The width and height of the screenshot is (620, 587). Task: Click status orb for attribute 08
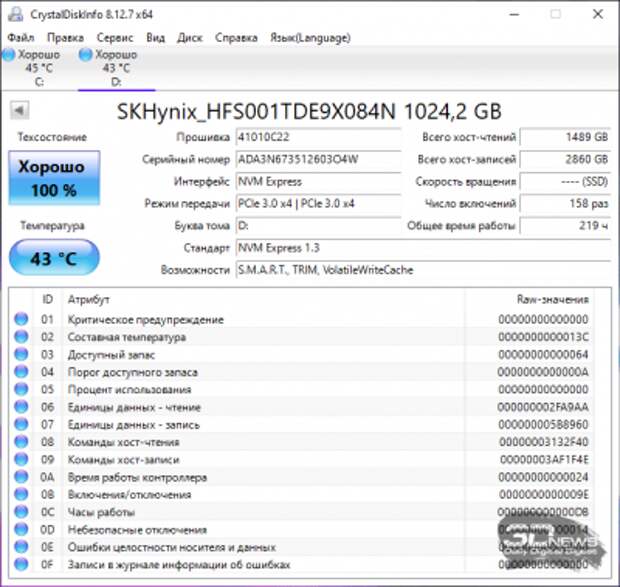point(21,441)
